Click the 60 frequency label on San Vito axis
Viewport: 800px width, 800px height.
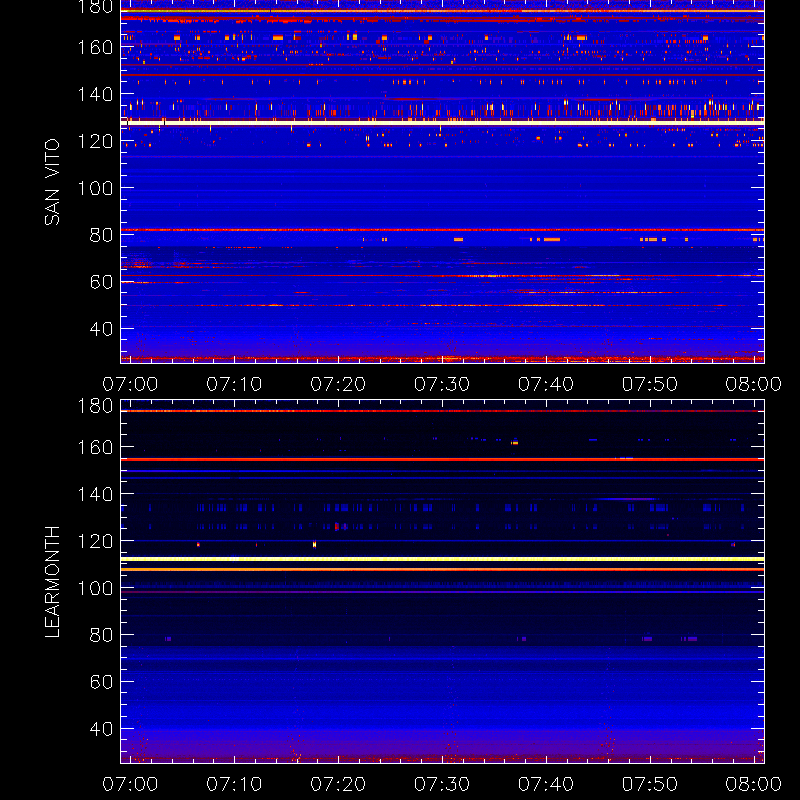[102, 282]
